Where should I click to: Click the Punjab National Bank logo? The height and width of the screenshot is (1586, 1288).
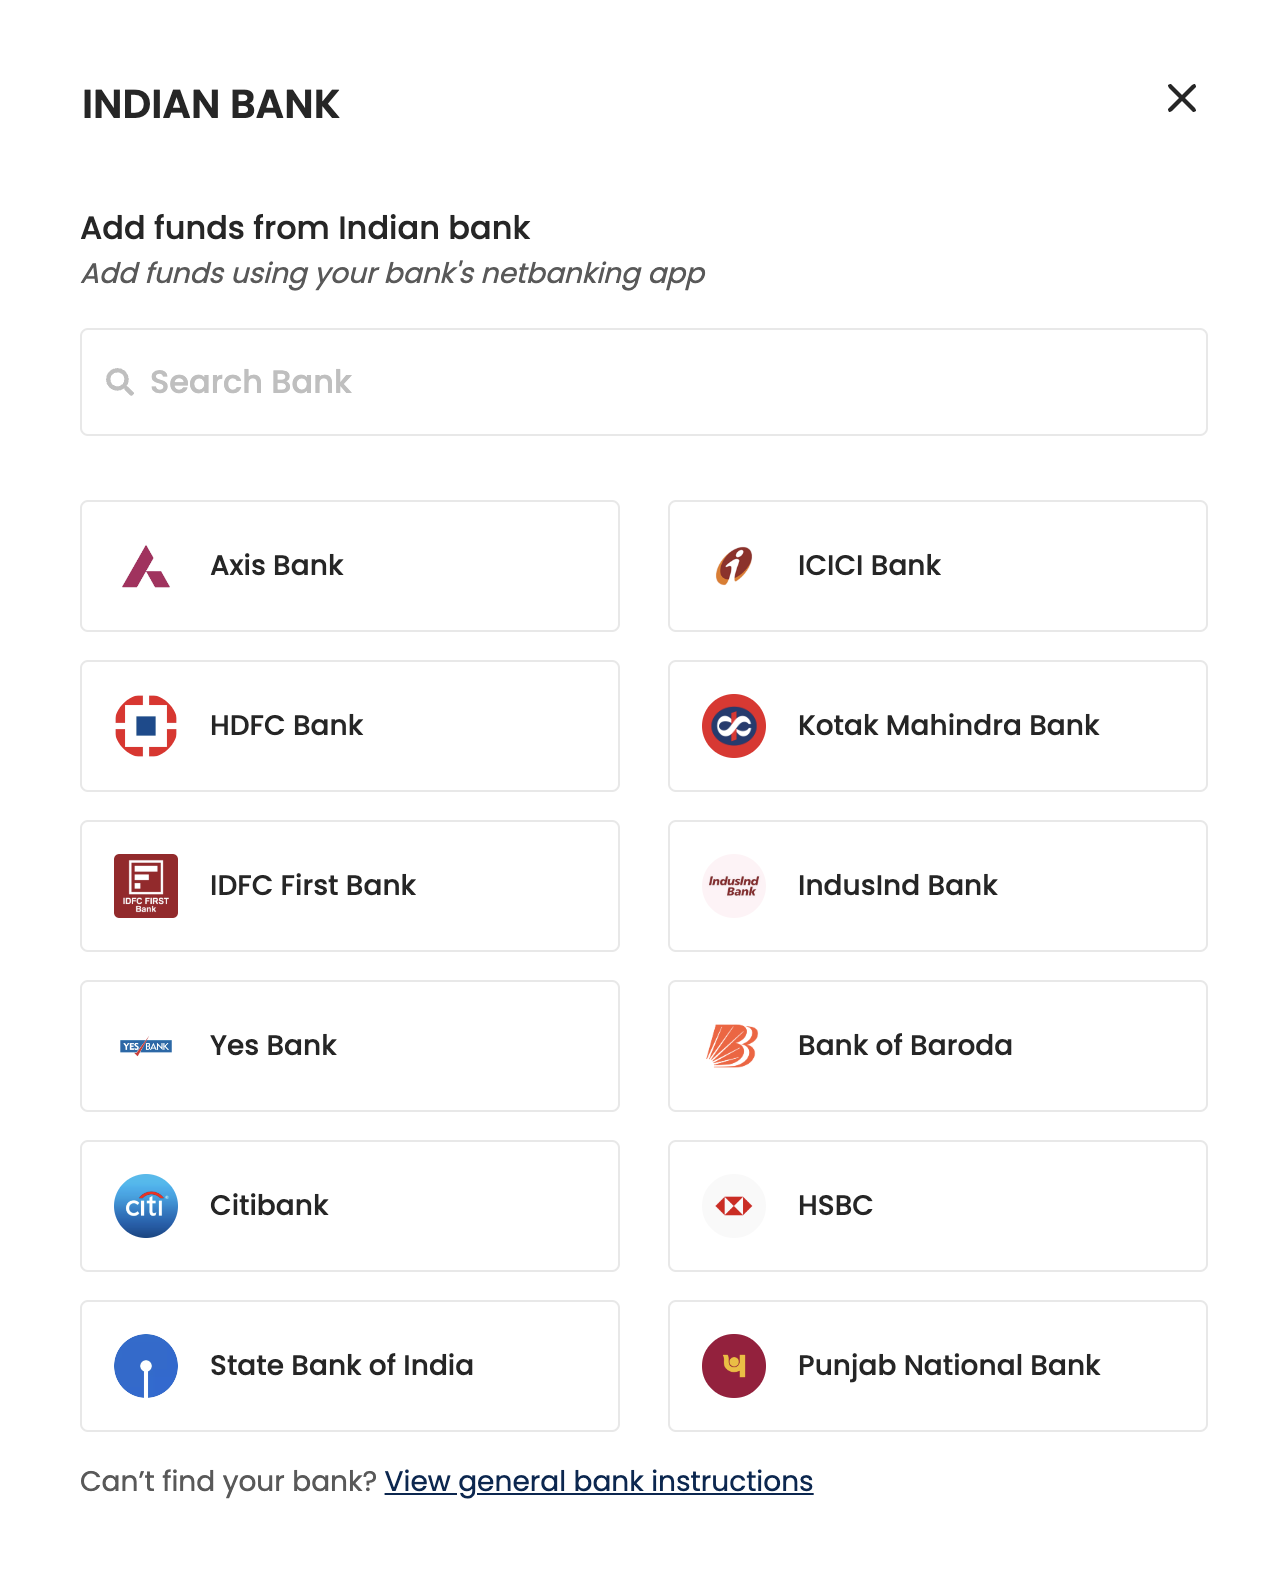[734, 1366]
